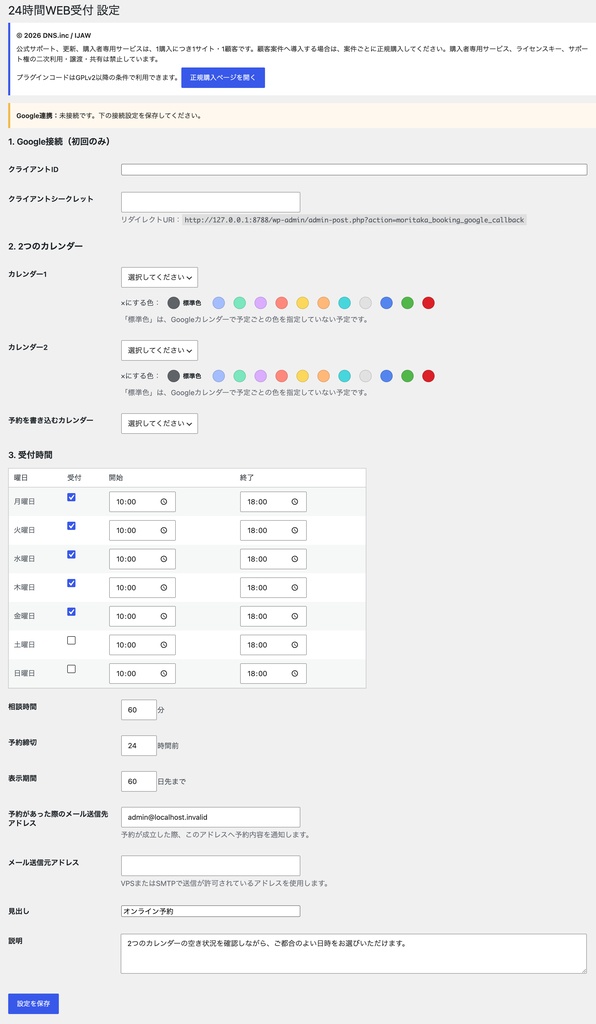Open clock picker for Thursday start time
Viewport: 596px width, 1024px height.
[164, 588]
